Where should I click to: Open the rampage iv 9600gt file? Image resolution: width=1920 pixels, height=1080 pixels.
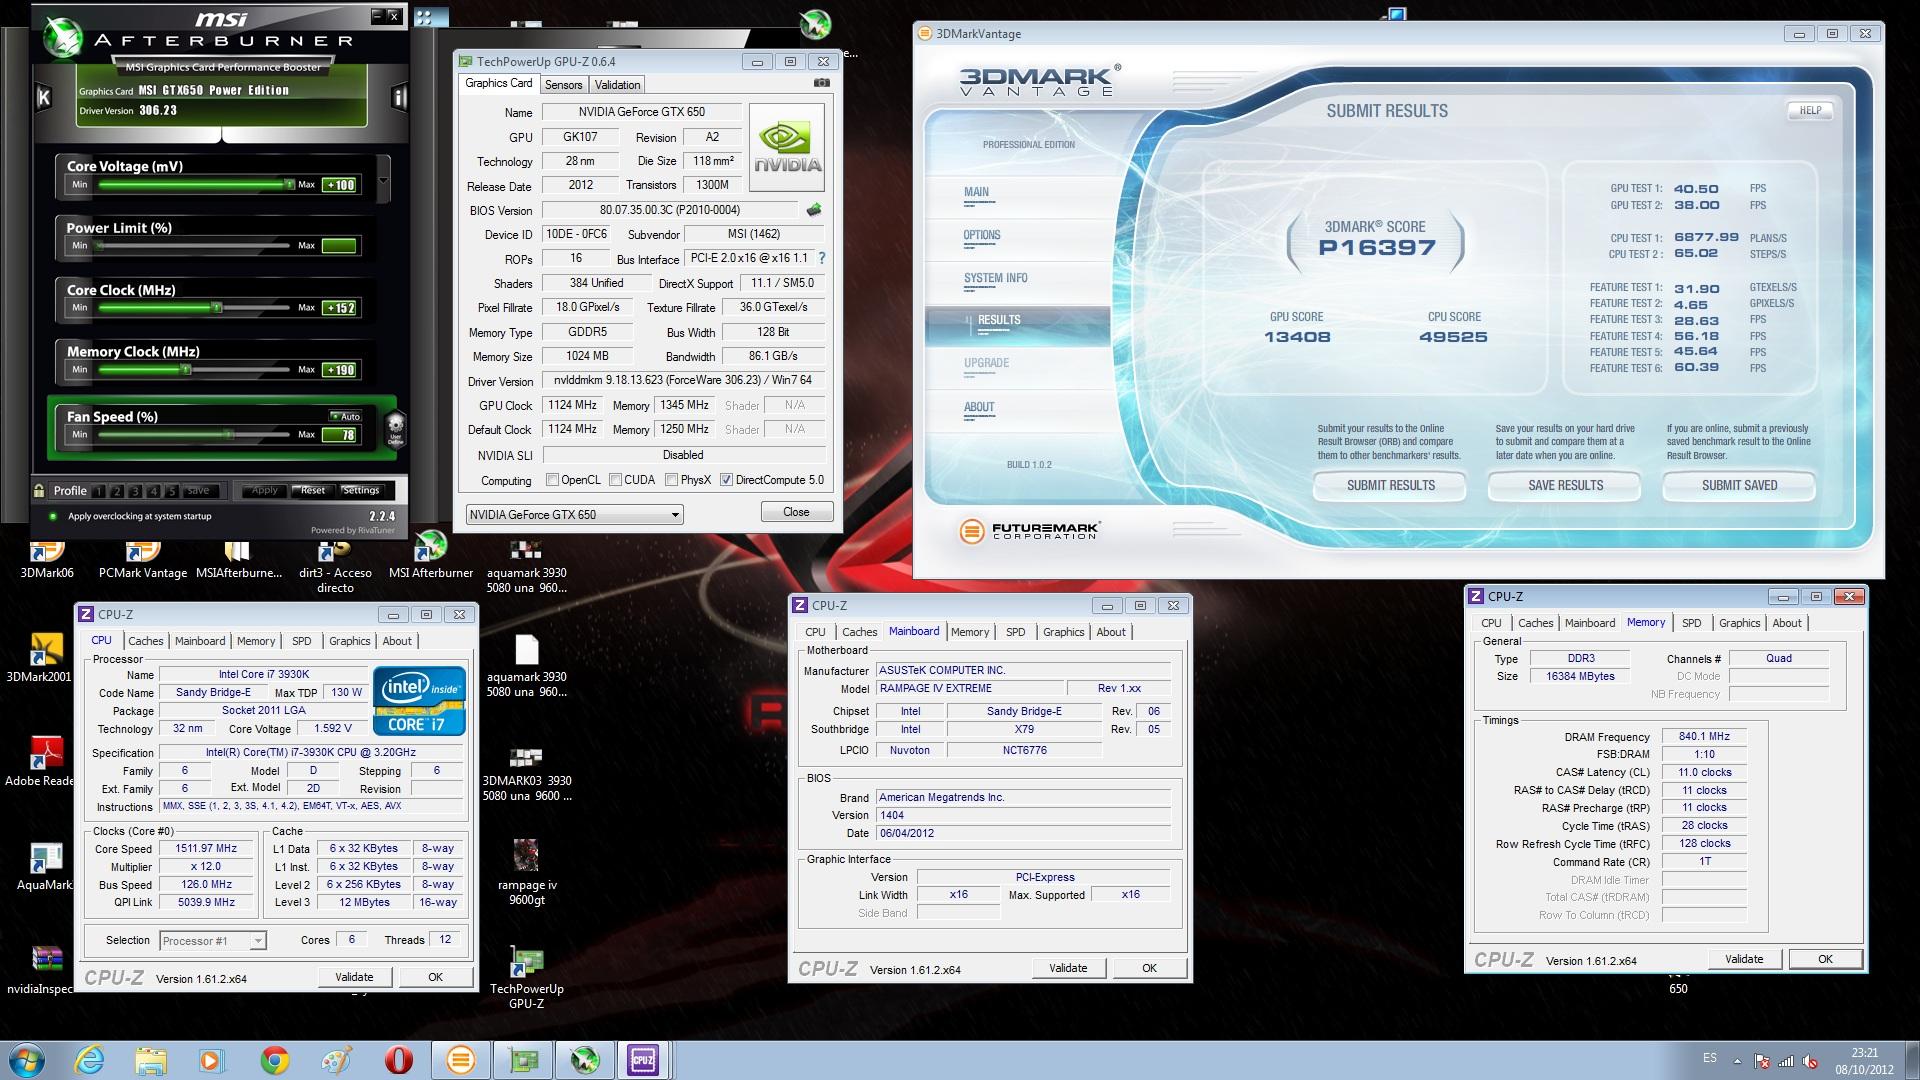coord(527,873)
